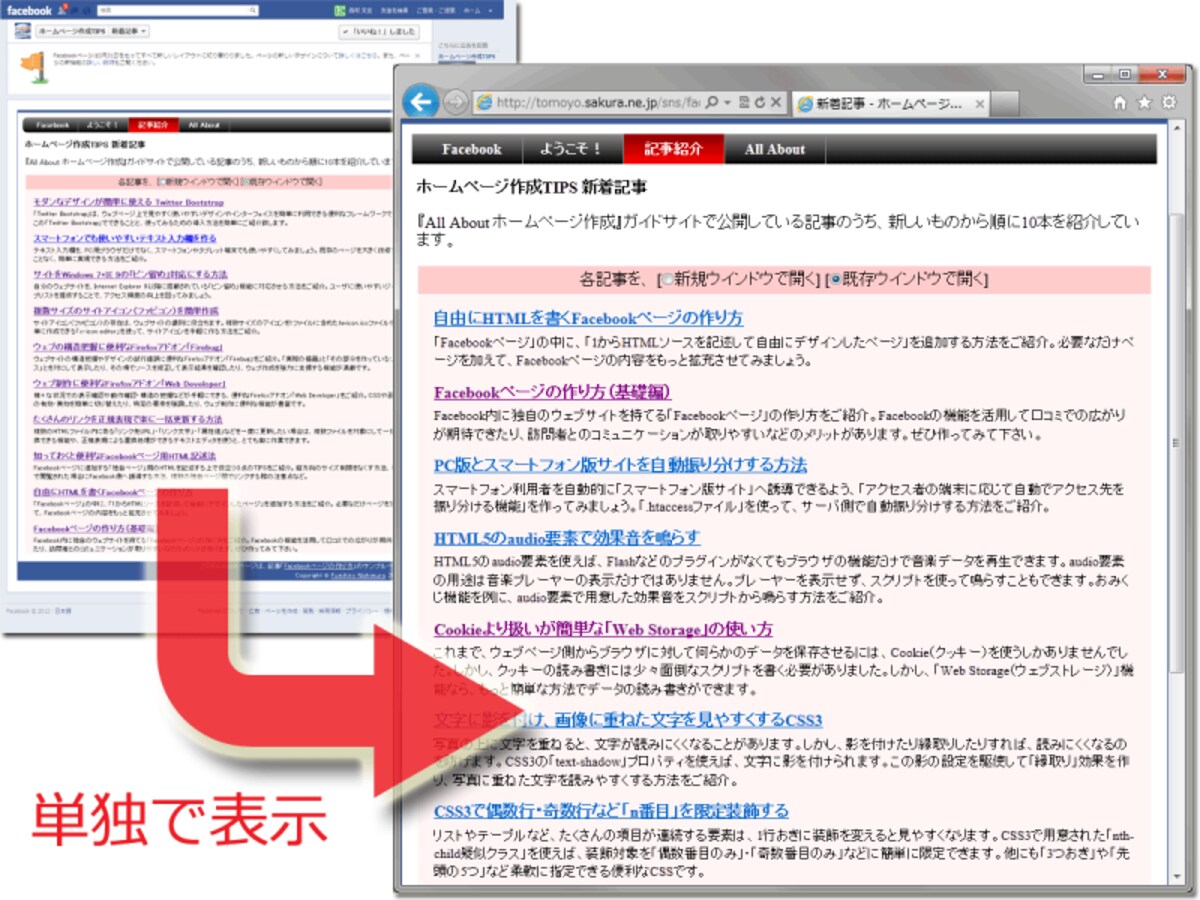Open link 自由にHTMLを書くFacebookページの作り方

588,319
